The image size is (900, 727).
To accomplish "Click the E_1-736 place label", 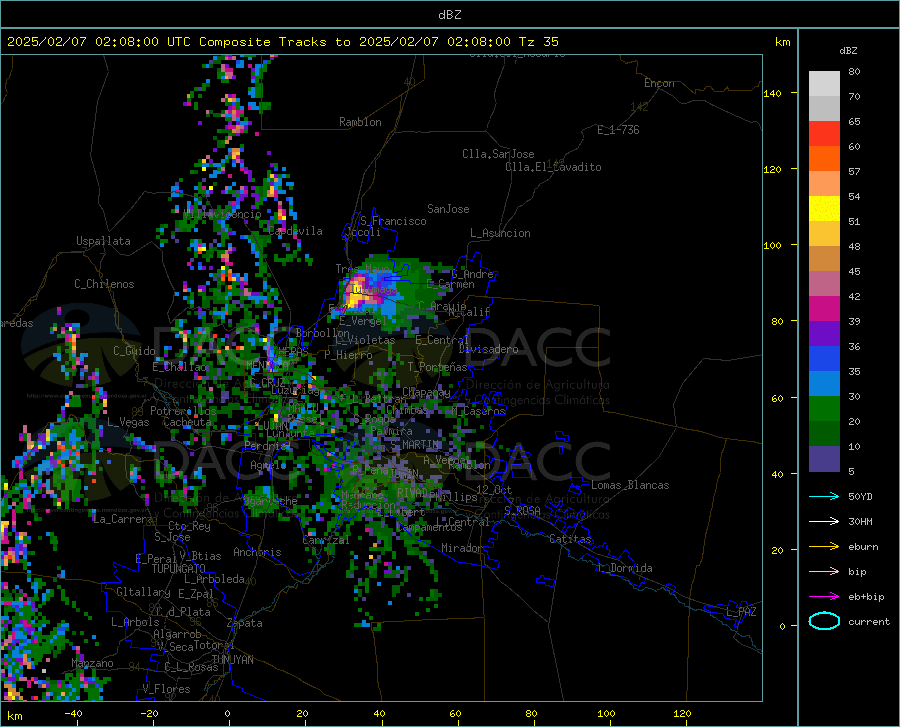I will tap(618, 130).
